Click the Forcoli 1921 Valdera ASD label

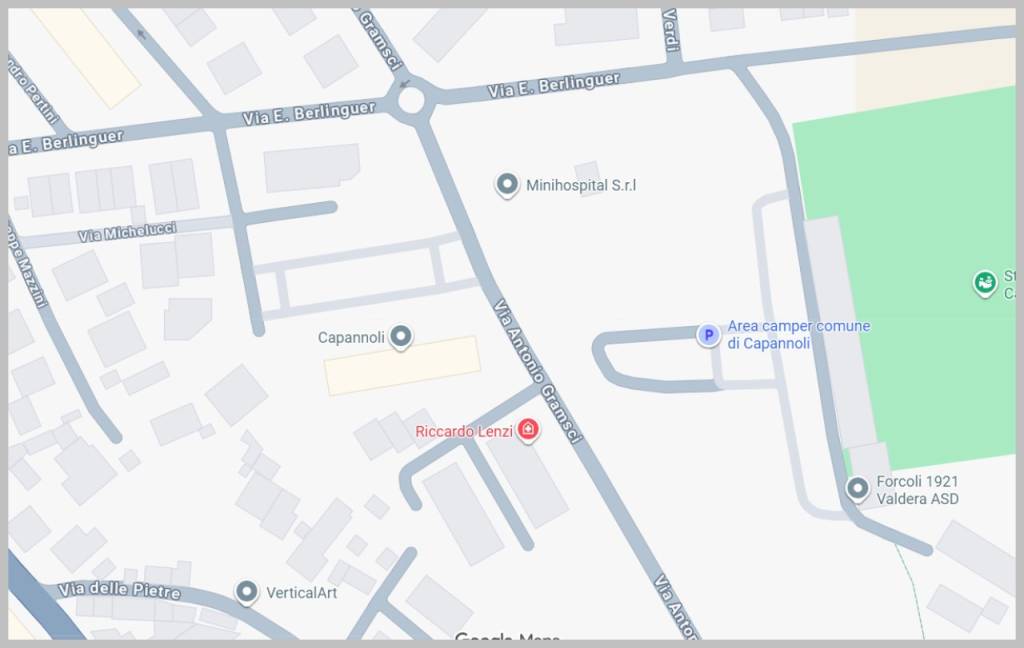pos(917,490)
